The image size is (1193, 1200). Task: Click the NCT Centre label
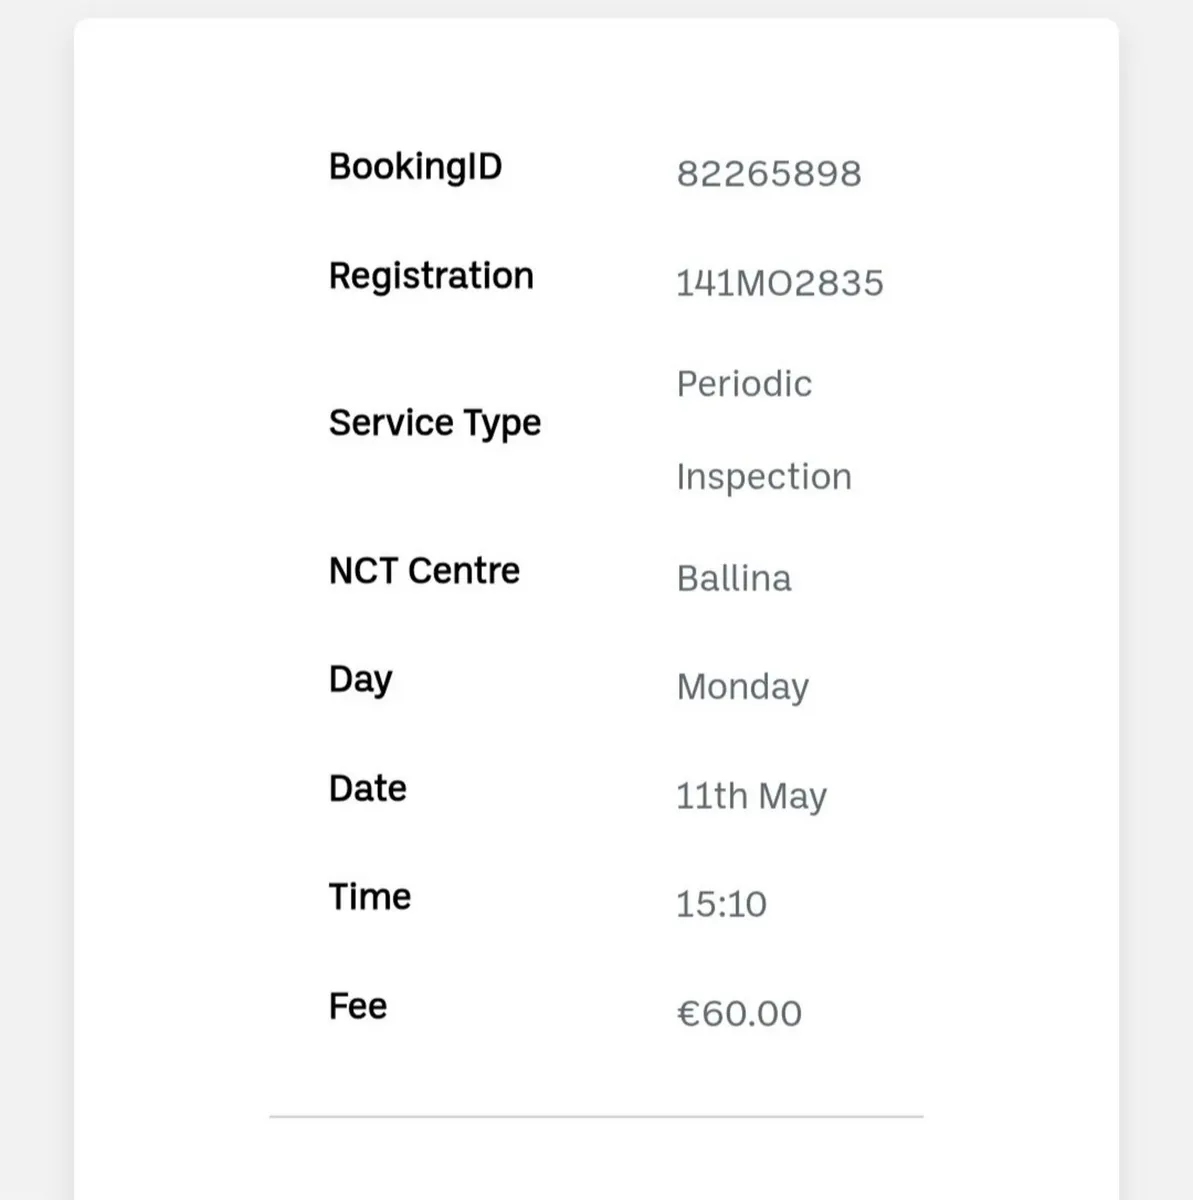pos(424,571)
